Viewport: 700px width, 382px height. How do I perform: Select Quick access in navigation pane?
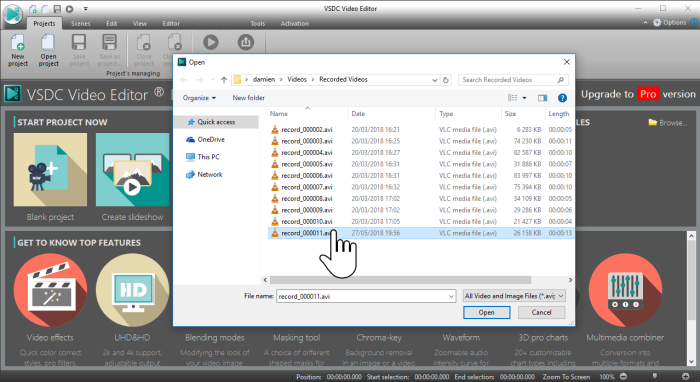click(x=216, y=122)
